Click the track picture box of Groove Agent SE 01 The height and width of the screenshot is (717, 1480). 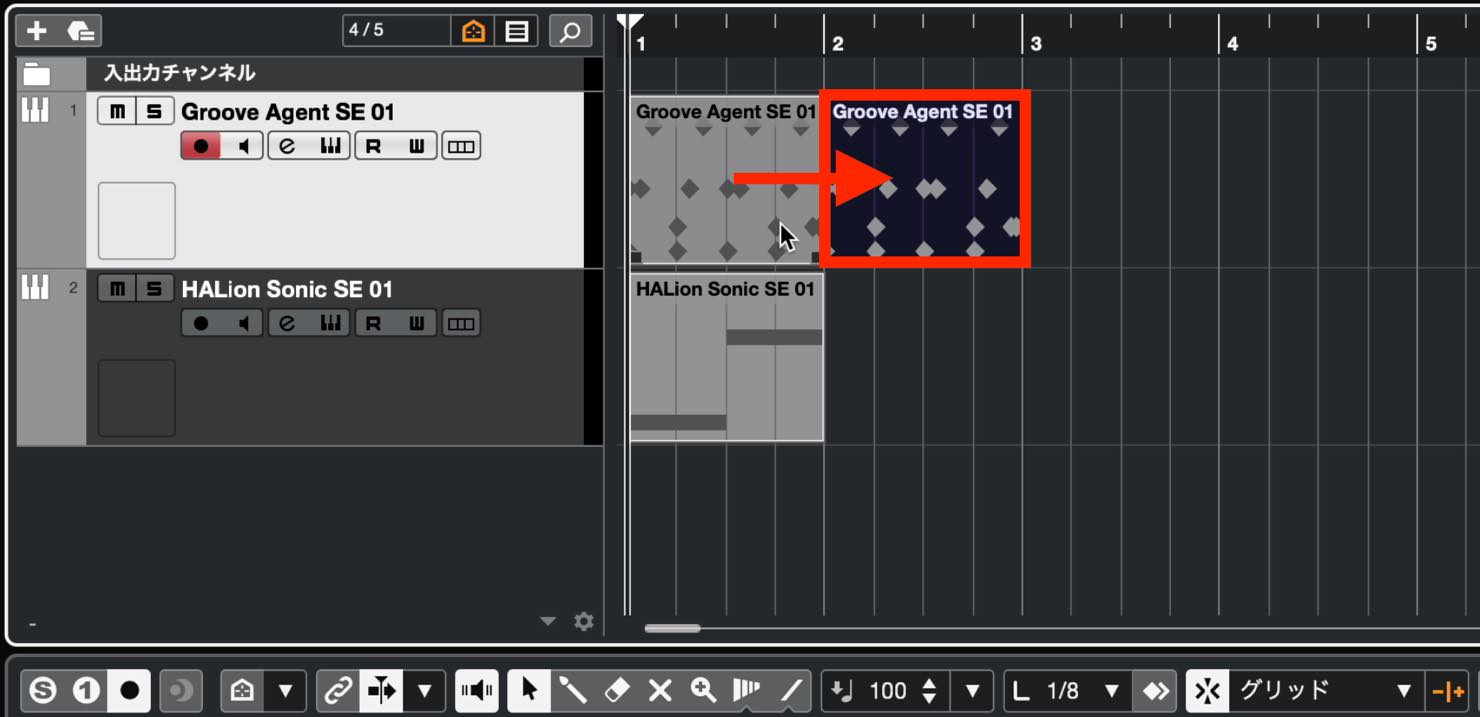click(137, 221)
